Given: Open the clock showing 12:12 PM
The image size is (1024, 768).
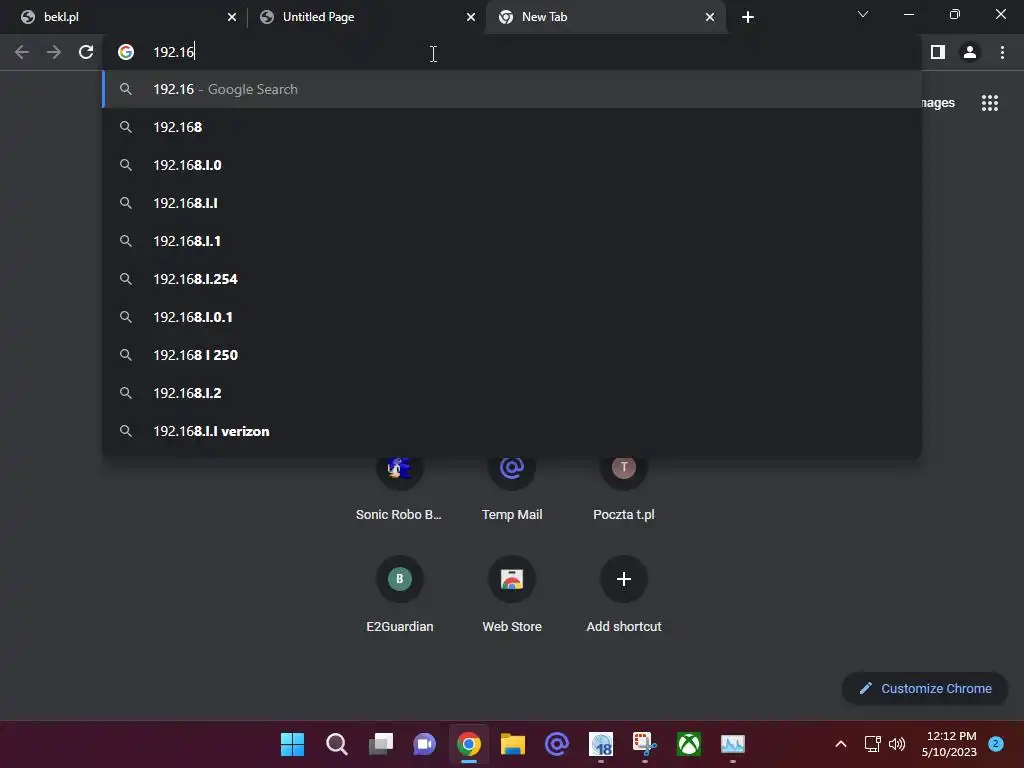Looking at the screenshot, I should pos(950,744).
